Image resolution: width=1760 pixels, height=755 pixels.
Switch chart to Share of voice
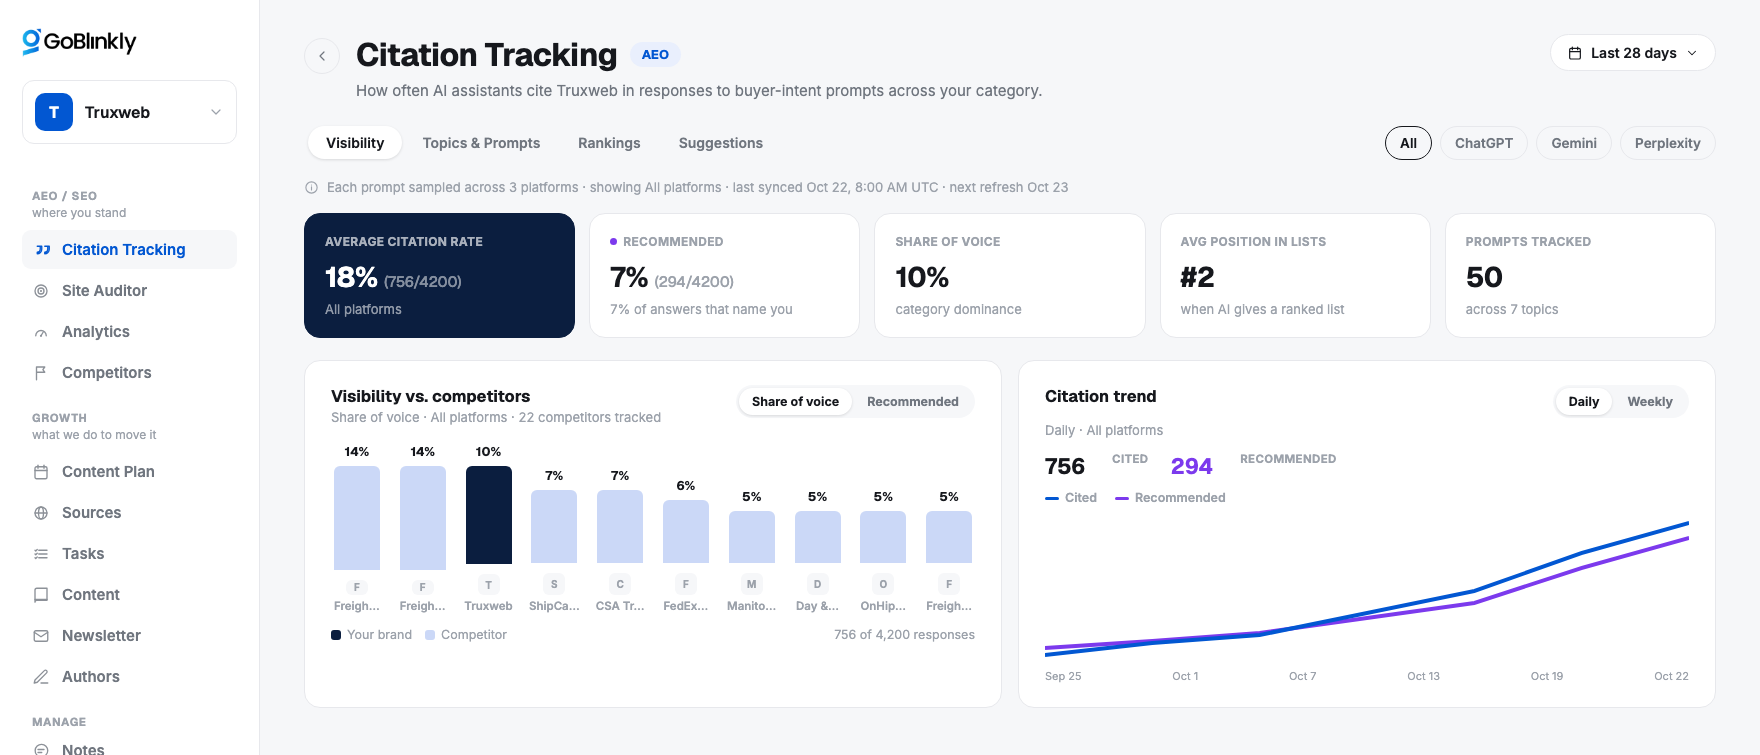point(795,402)
